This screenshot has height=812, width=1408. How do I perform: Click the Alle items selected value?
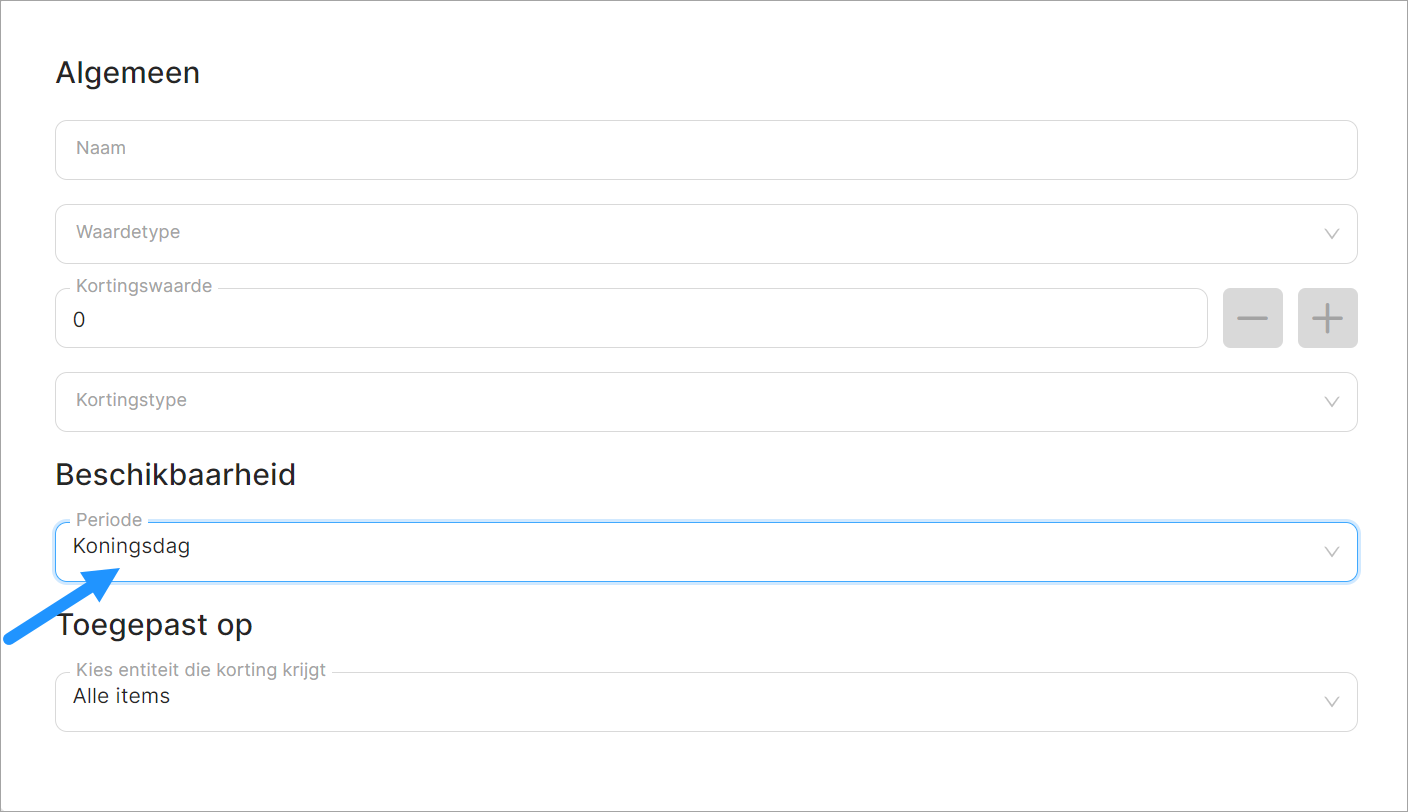(122, 696)
